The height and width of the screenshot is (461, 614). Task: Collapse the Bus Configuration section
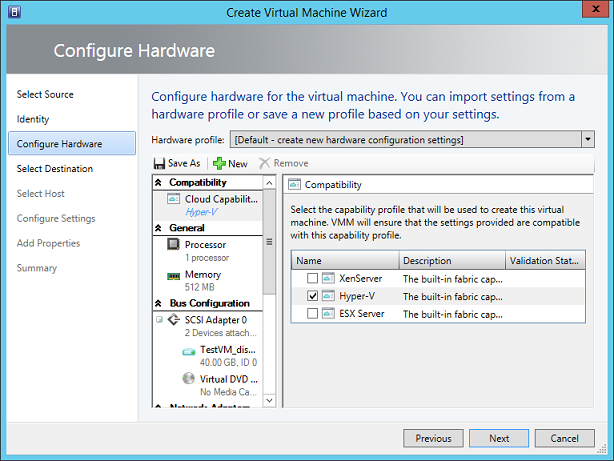tap(157, 303)
